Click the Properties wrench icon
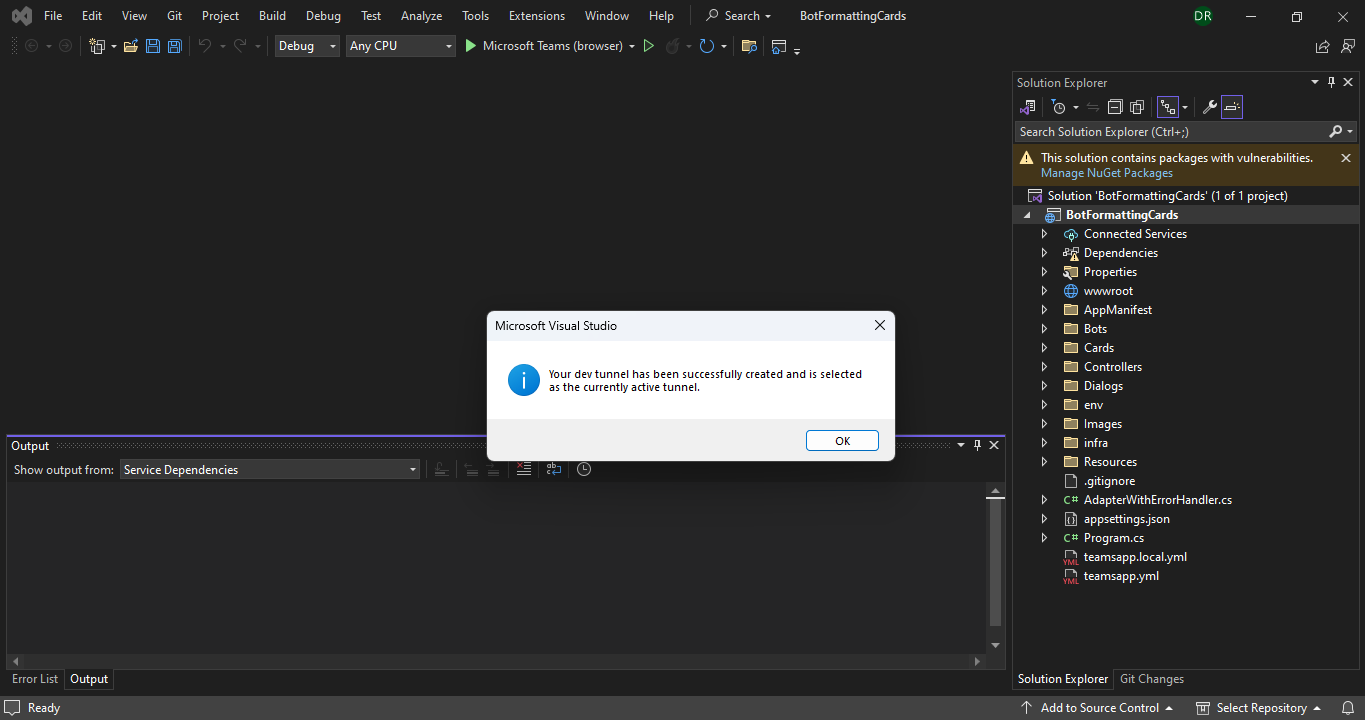The height and width of the screenshot is (720, 1365). tap(1208, 107)
